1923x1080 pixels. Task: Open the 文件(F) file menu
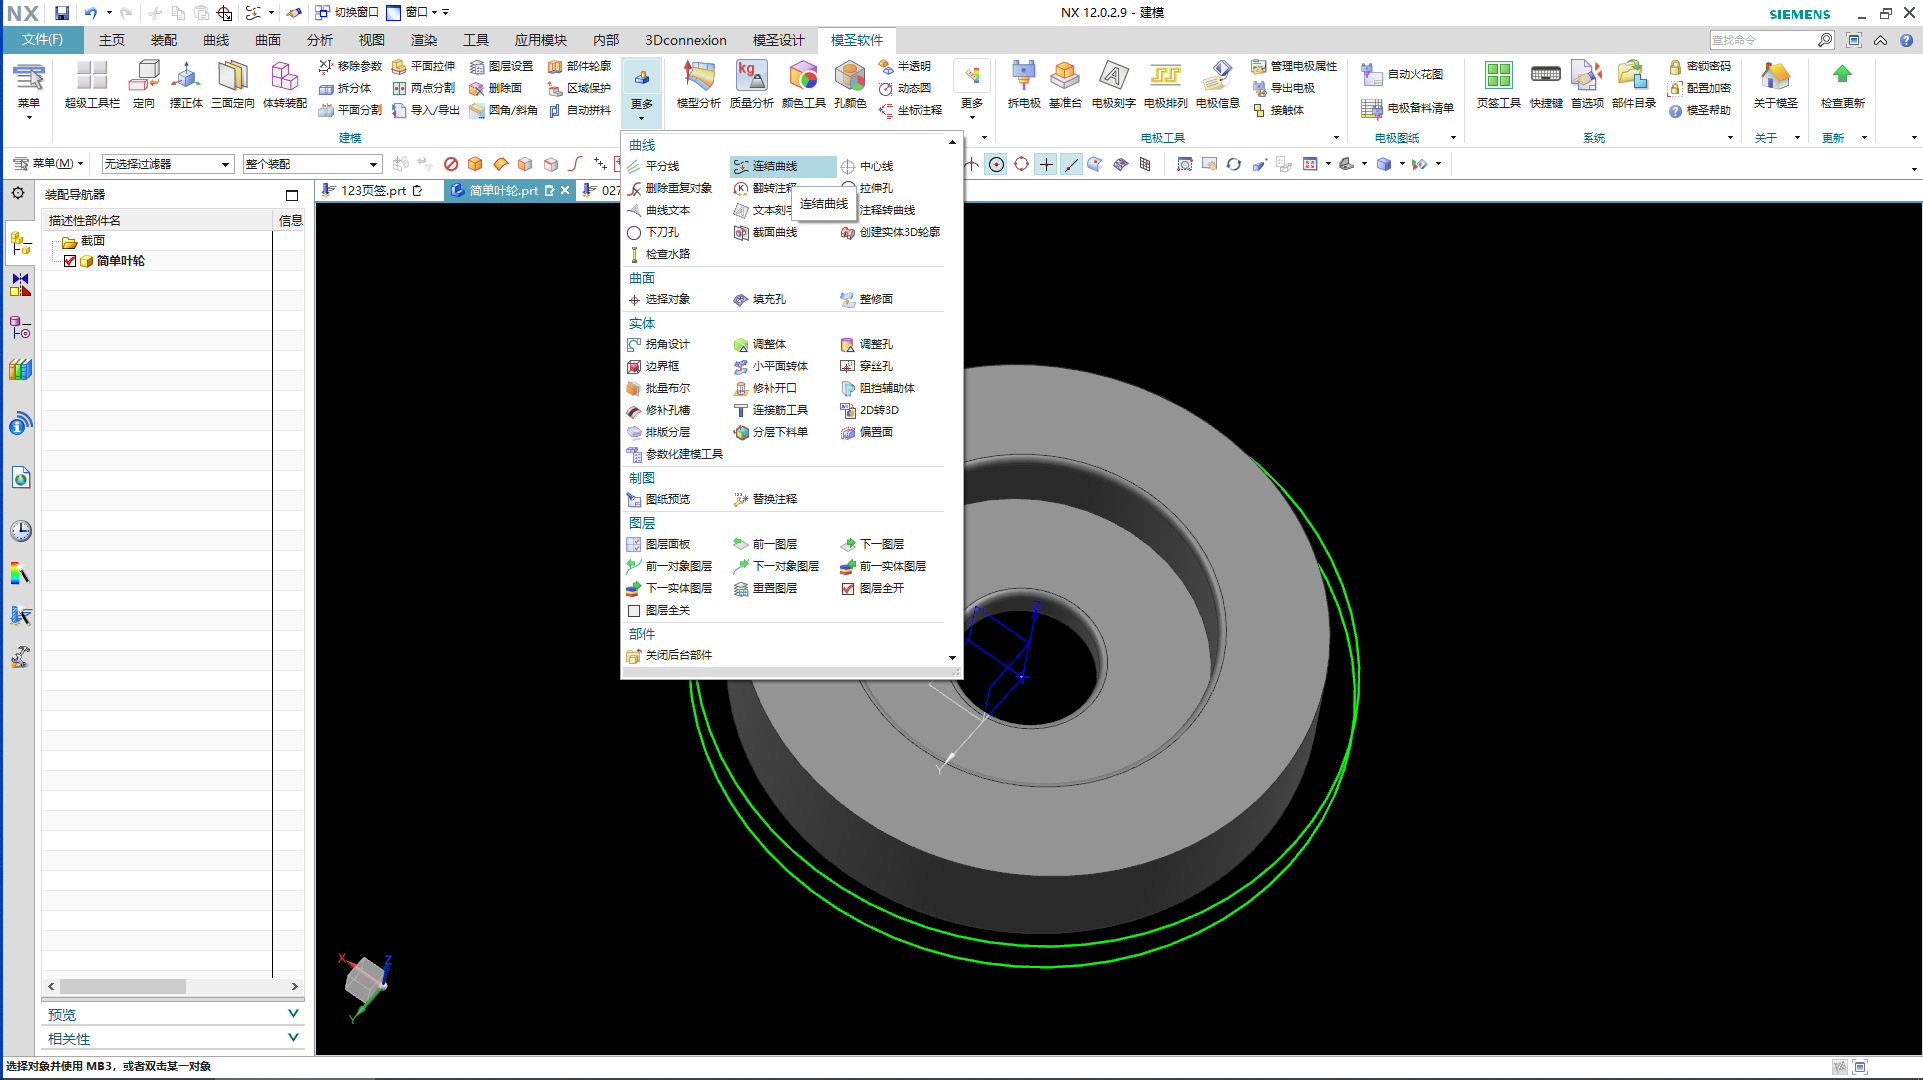[42, 40]
